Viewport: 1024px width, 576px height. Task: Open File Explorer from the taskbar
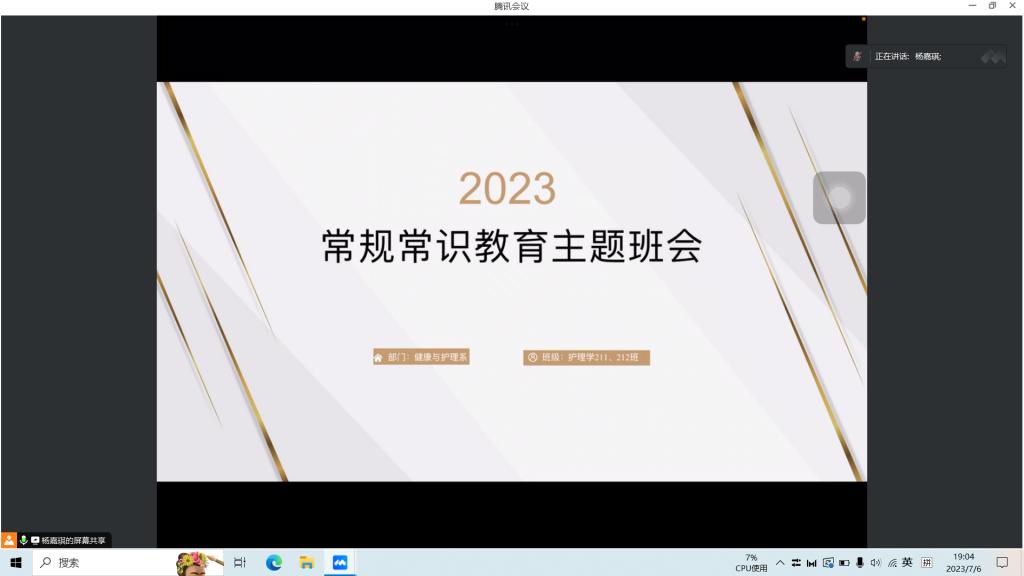point(307,563)
